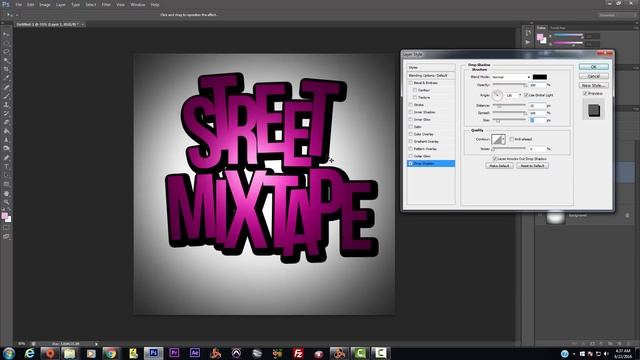
Task: Open the Blend Mode dropdown
Action: pyautogui.click(x=511, y=77)
